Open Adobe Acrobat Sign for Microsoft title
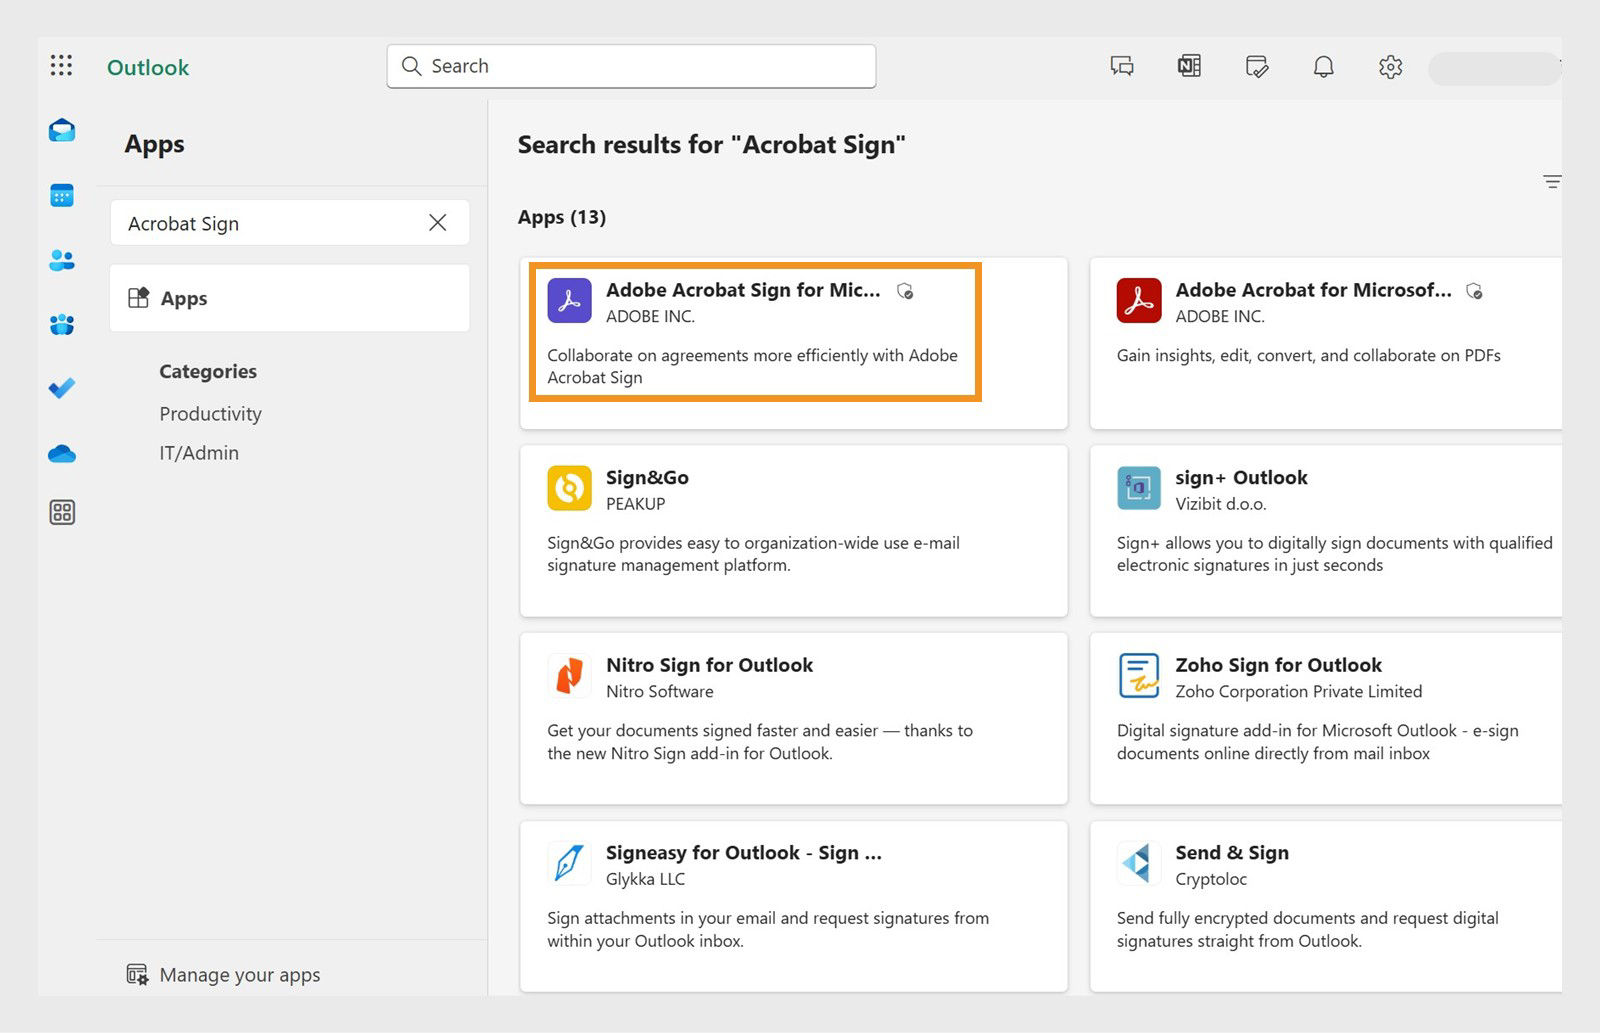 [x=743, y=290]
